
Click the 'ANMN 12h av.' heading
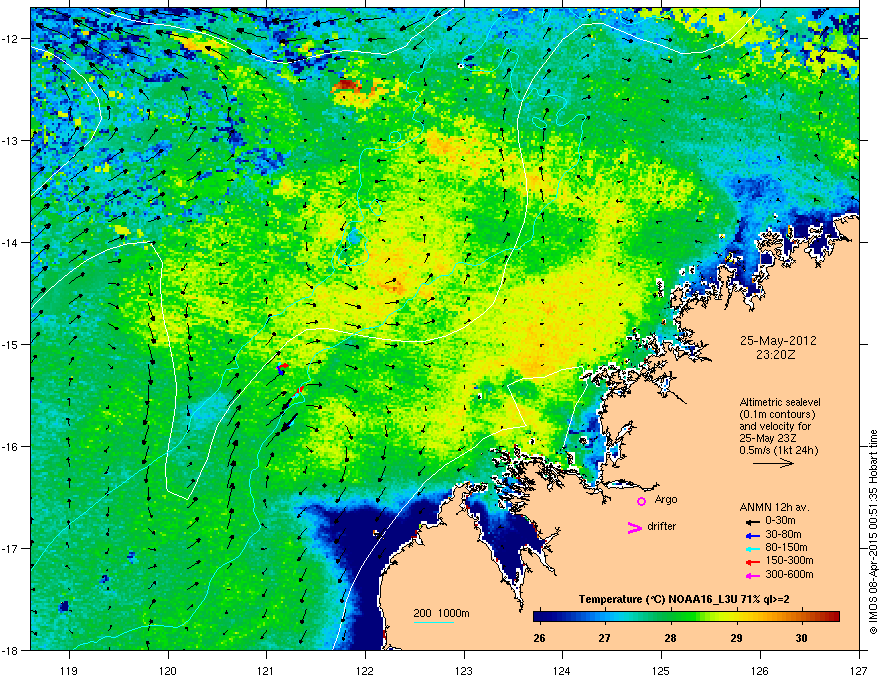[774, 507]
